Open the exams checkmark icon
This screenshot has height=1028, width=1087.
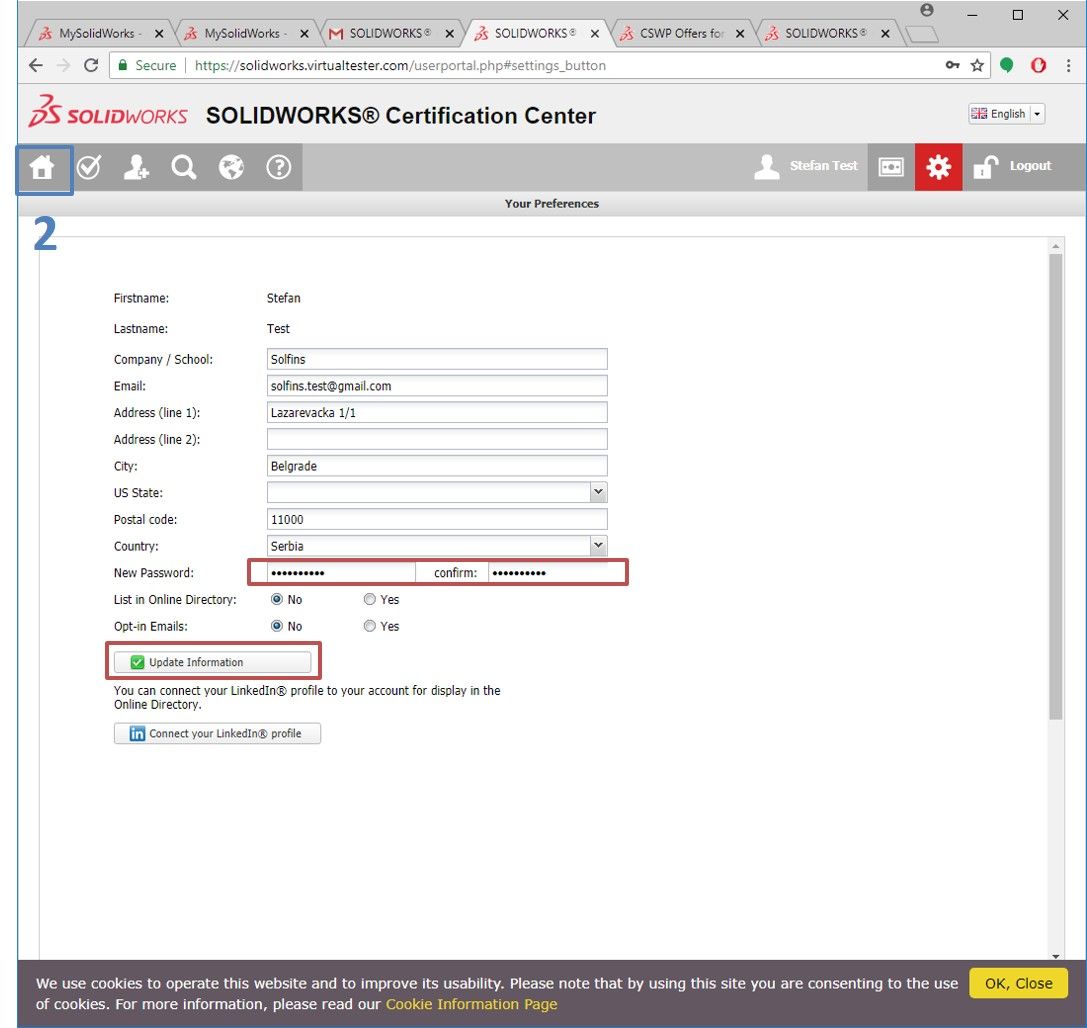point(89,167)
